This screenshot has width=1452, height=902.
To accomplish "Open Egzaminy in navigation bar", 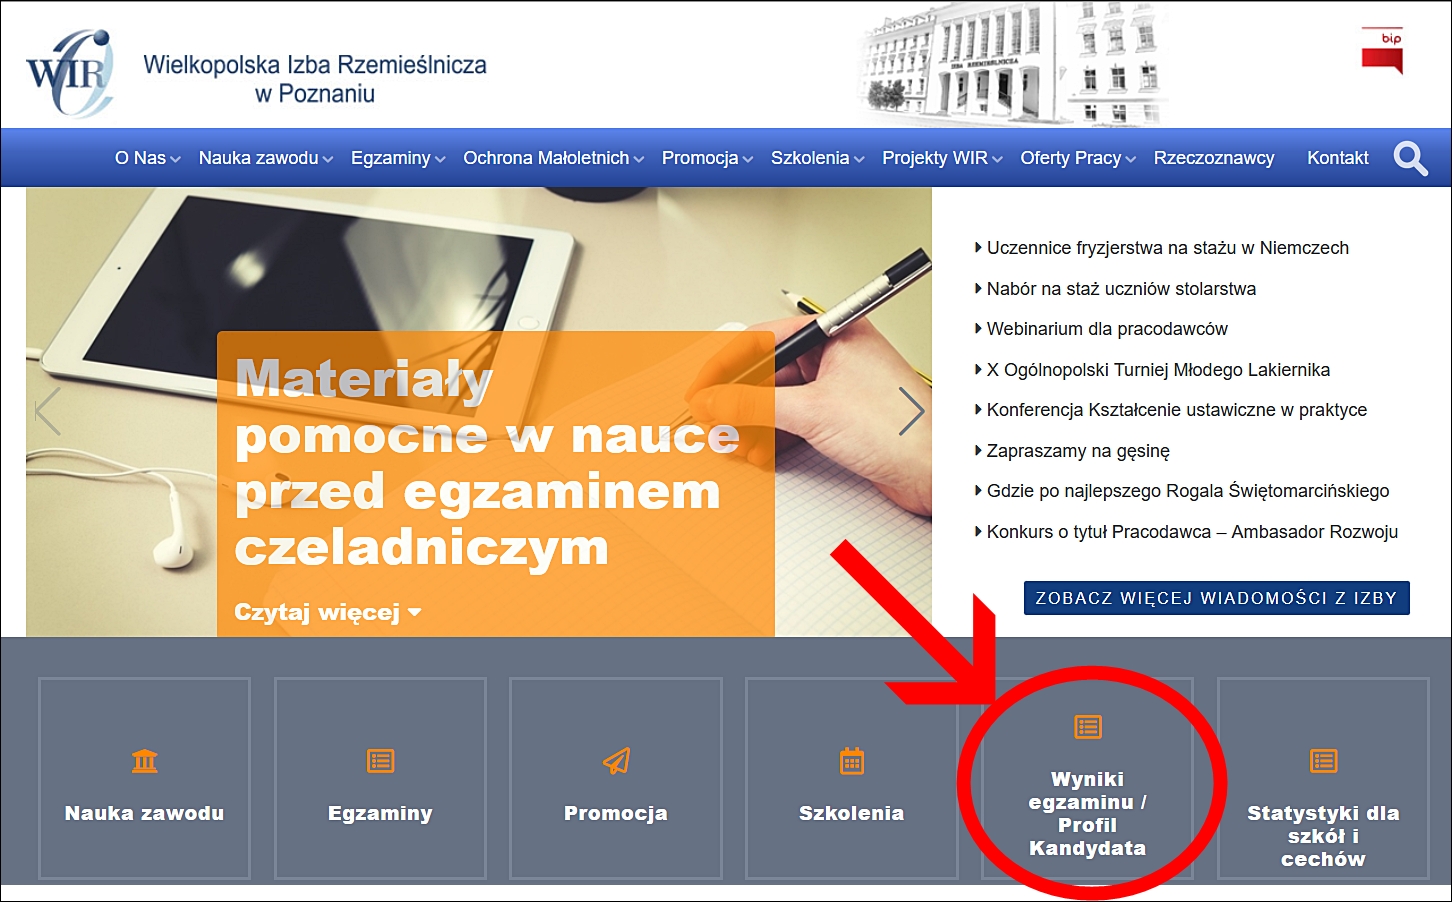I will point(390,158).
